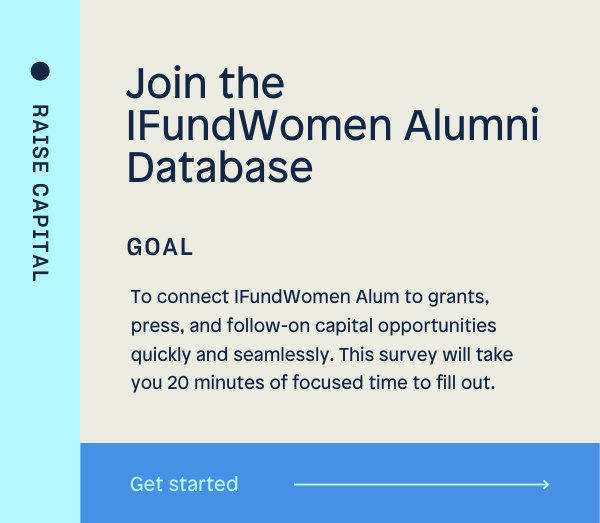Image resolution: width=600 pixels, height=523 pixels.
Task: Click the light cyan sidebar strip
Action: (x=40, y=261)
